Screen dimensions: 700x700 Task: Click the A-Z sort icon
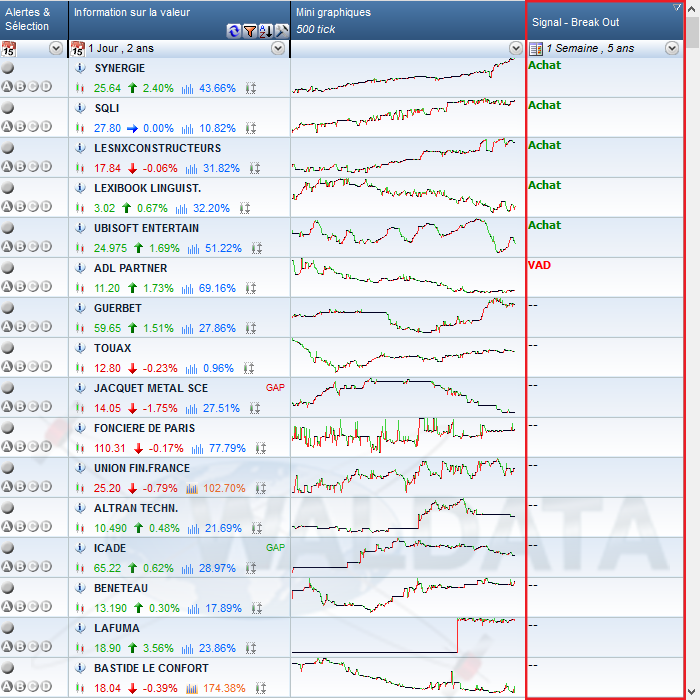pos(266,30)
